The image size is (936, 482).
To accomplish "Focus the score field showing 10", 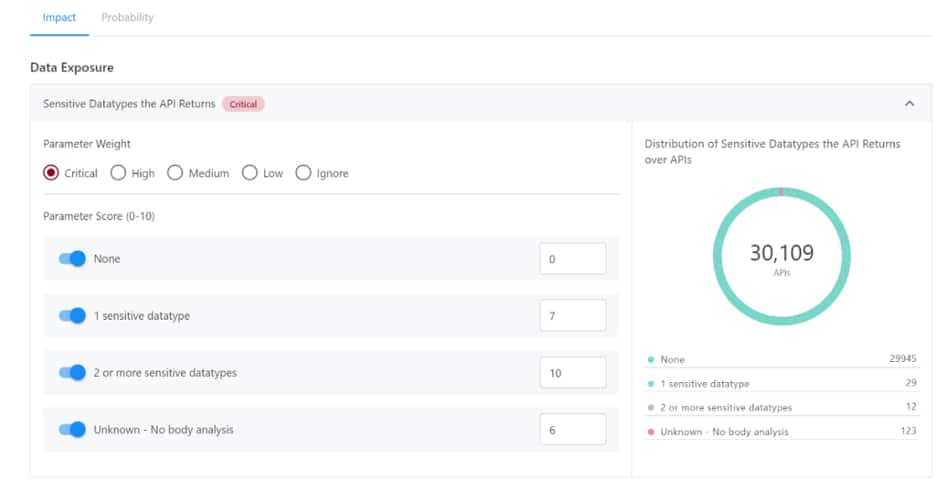I will [x=572, y=373].
